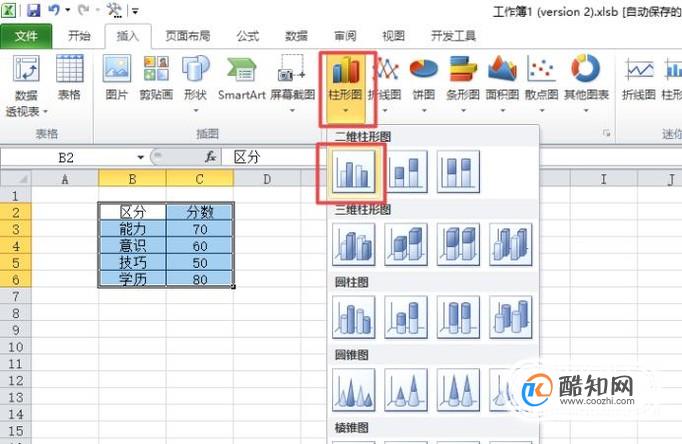Choose clustered cone chart
682x444 pixels.
click(x=354, y=390)
